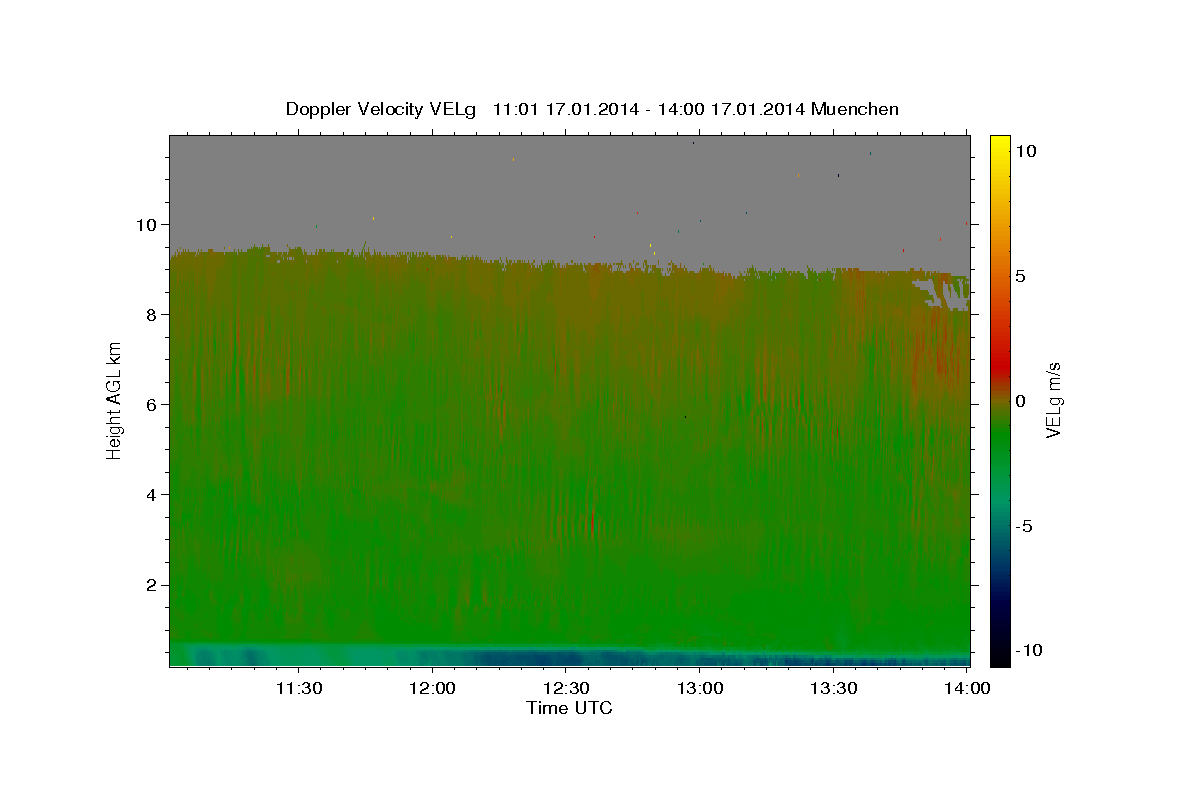The image size is (1200, 800).
Task: Click the "VELg m/s" colorbar label
Action: click(x=1053, y=401)
